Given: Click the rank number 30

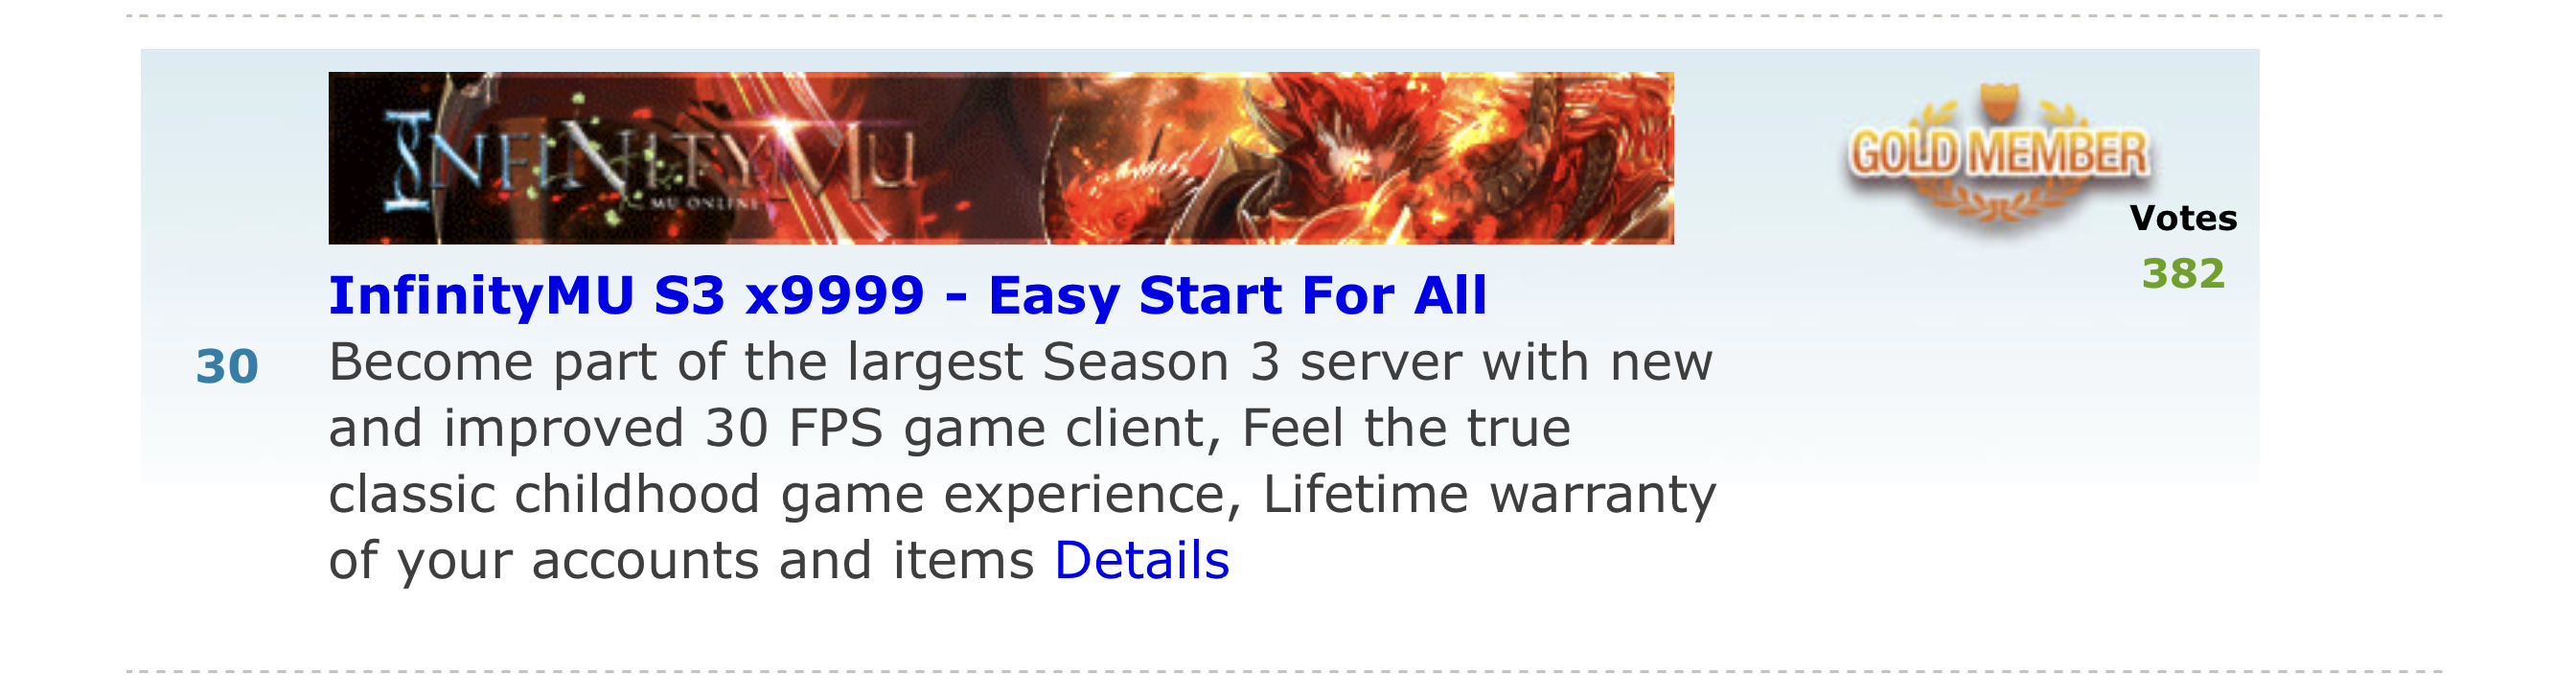Looking at the screenshot, I should tap(227, 366).
